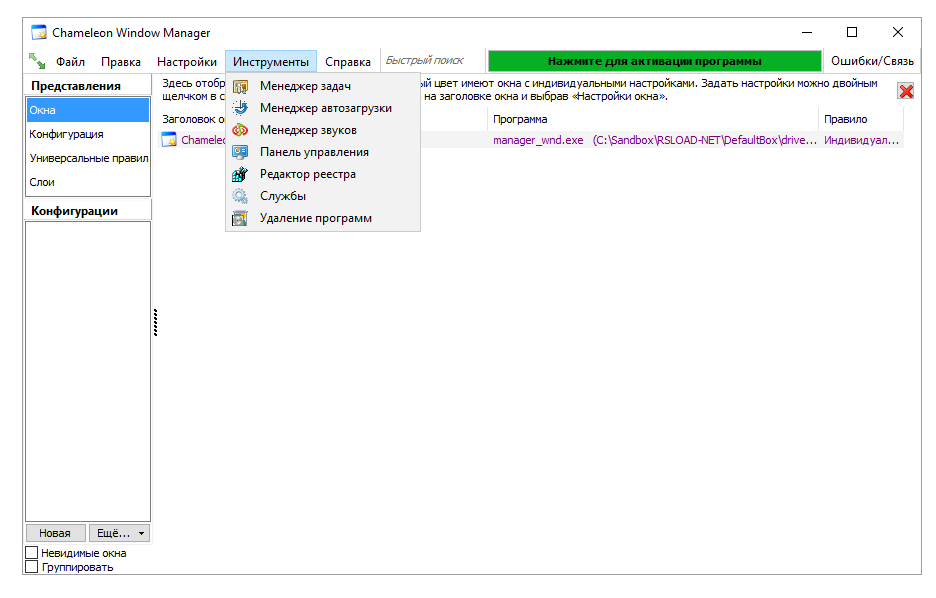Enable the Невидимые окна checkbox
The height and width of the screenshot is (598, 936).
[32, 553]
